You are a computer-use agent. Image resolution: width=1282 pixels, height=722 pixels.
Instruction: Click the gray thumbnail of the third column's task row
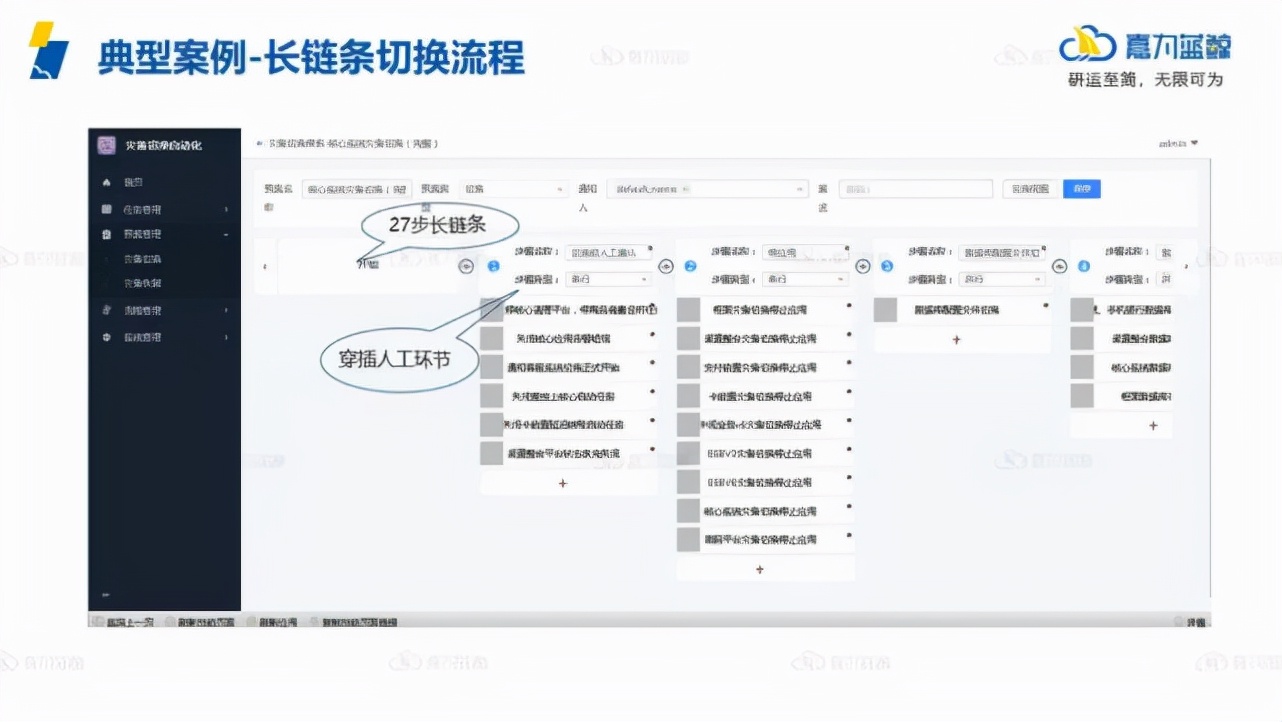(x=885, y=310)
